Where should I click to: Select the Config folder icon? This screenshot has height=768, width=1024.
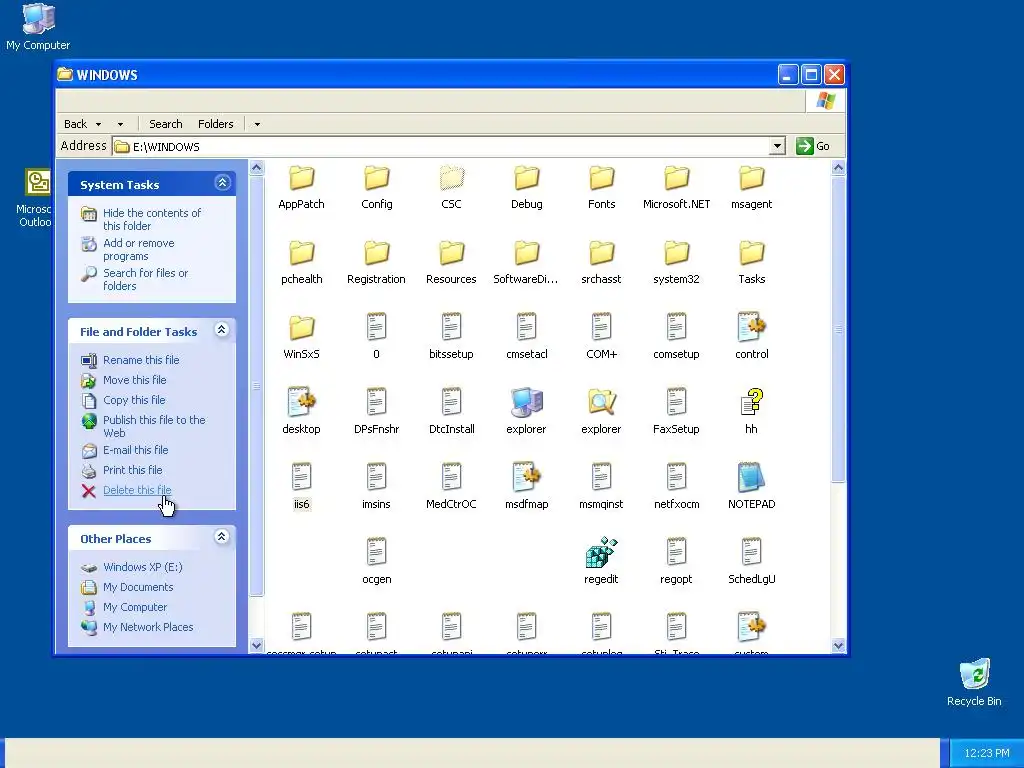click(x=377, y=178)
